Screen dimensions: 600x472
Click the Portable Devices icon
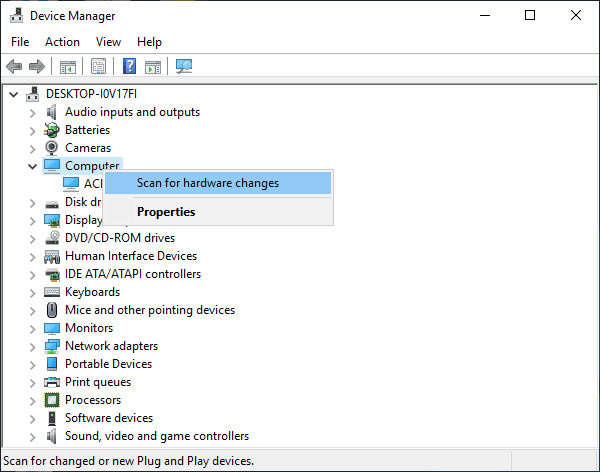click(x=52, y=364)
